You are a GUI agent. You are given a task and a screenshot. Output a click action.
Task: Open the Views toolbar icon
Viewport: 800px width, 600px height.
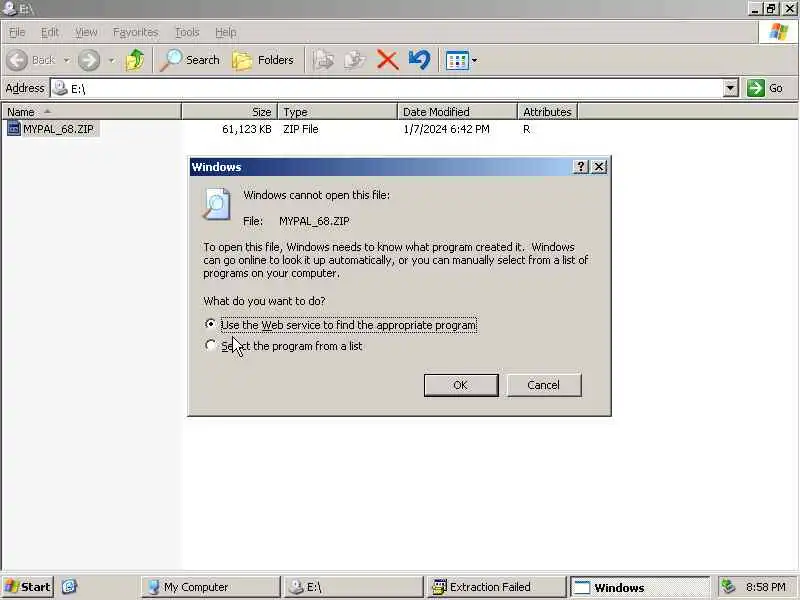[457, 61]
